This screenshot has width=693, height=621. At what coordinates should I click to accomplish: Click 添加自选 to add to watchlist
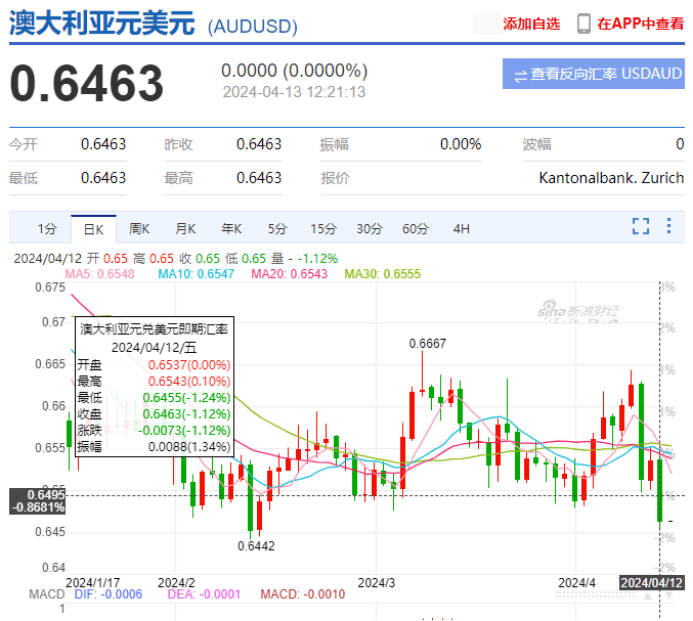coord(531,24)
